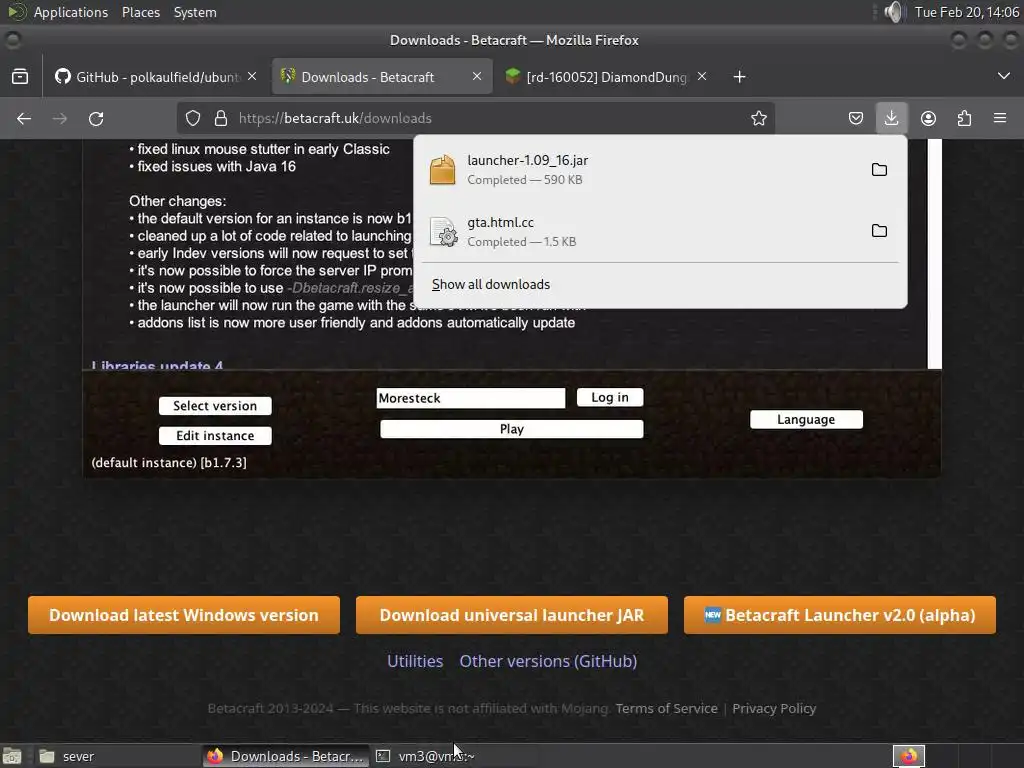The height and width of the screenshot is (768, 1024).
Task: Open the Other versions (GitHub) link
Action: tap(548, 661)
